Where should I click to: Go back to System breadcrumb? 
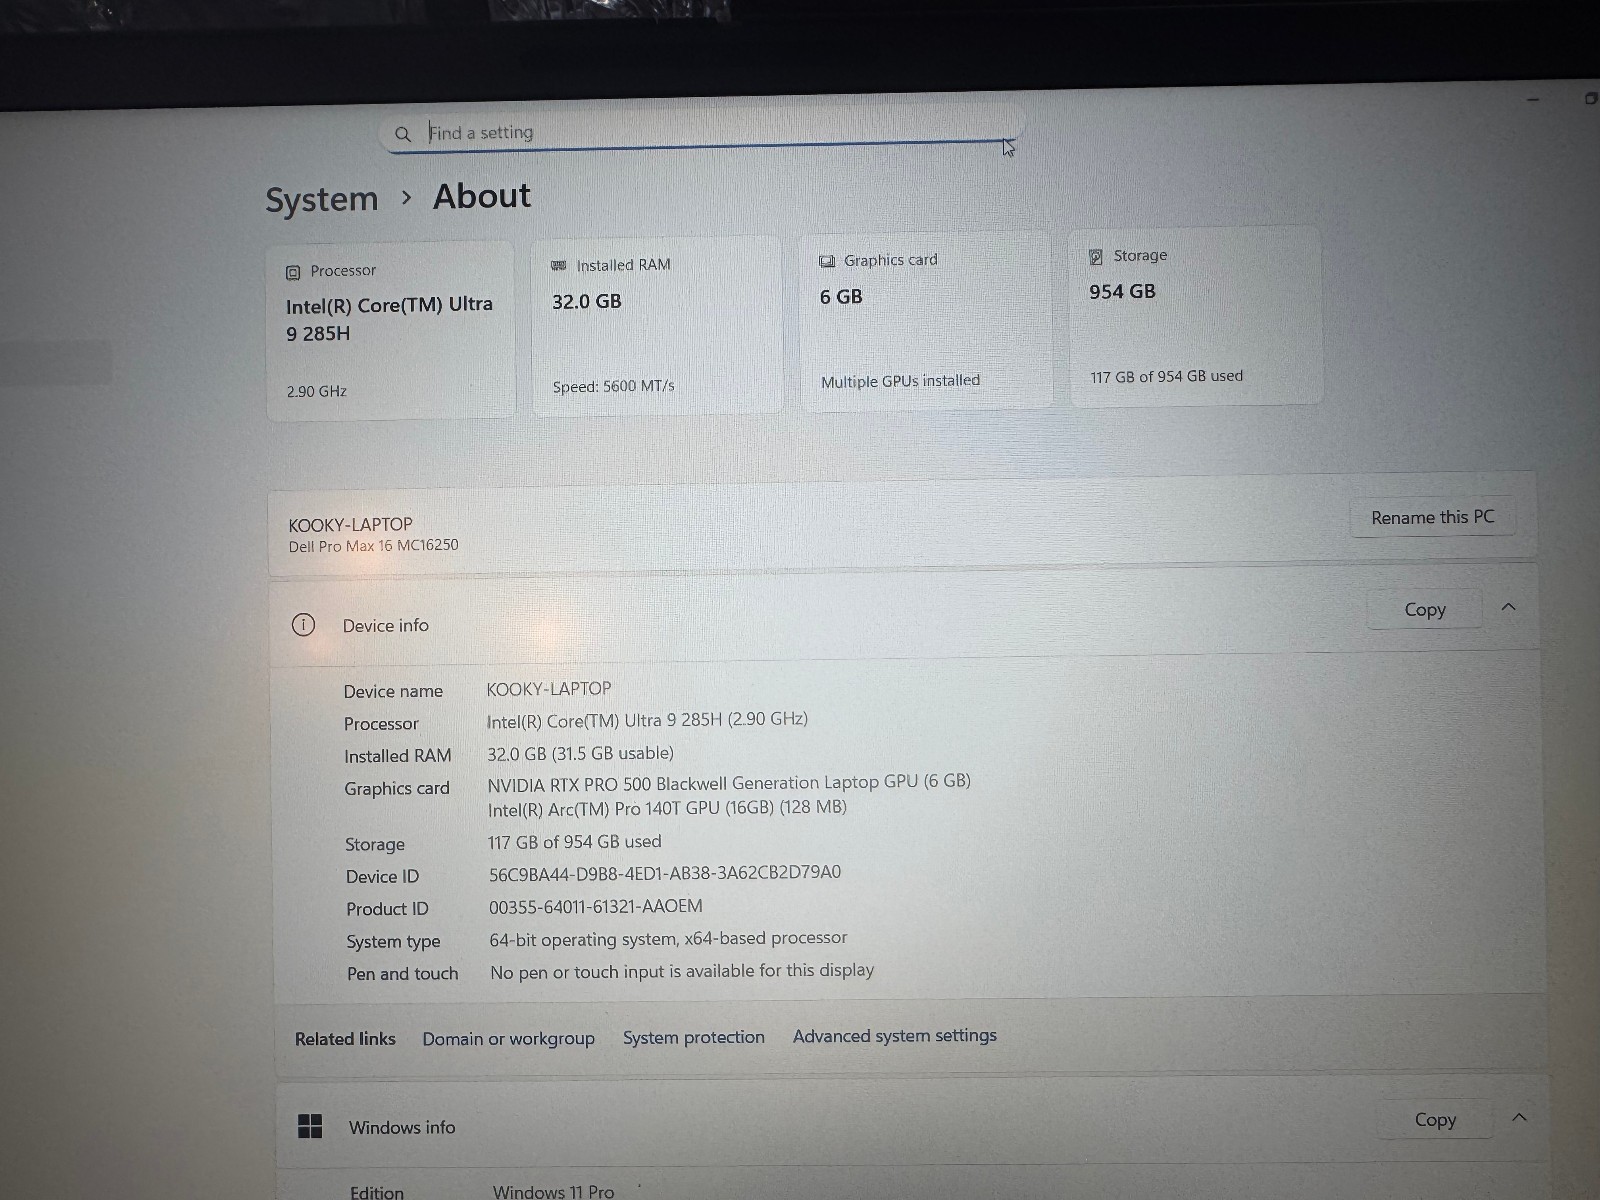[322, 199]
